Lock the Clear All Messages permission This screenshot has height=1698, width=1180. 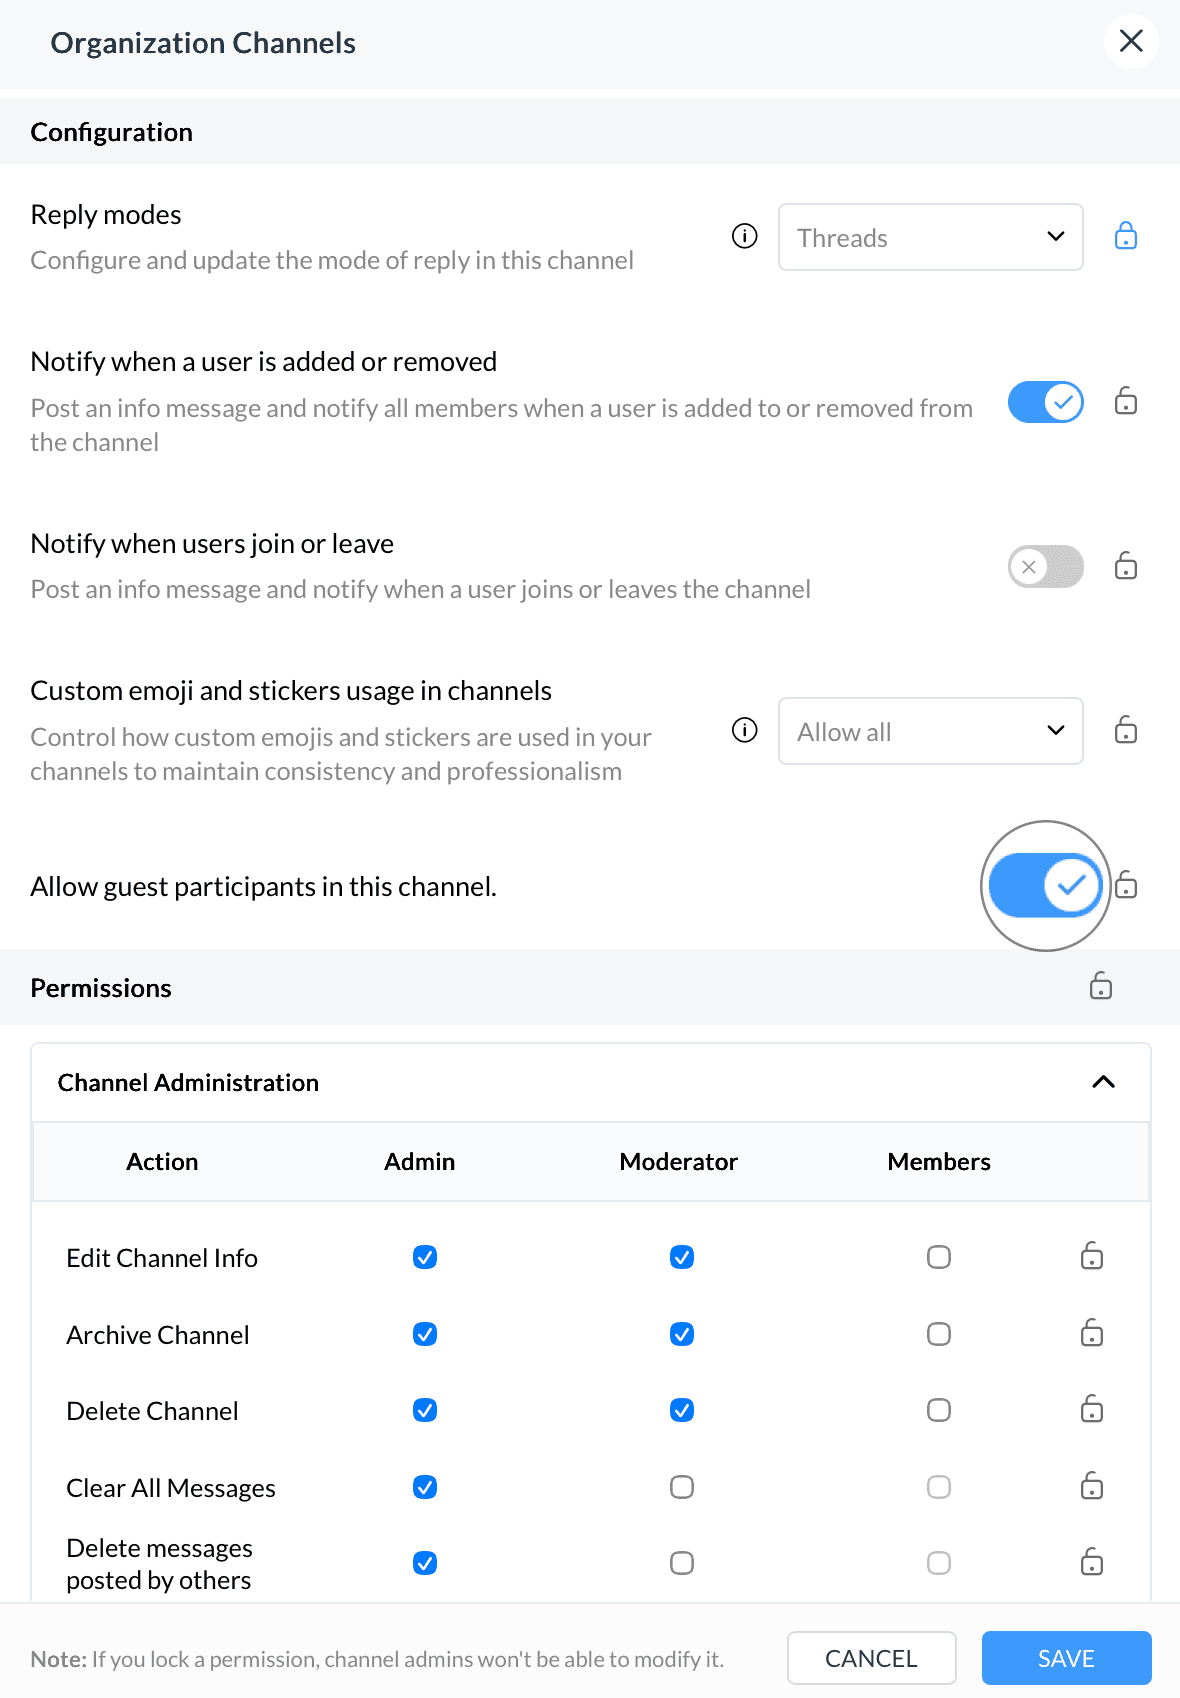pyautogui.click(x=1092, y=1486)
